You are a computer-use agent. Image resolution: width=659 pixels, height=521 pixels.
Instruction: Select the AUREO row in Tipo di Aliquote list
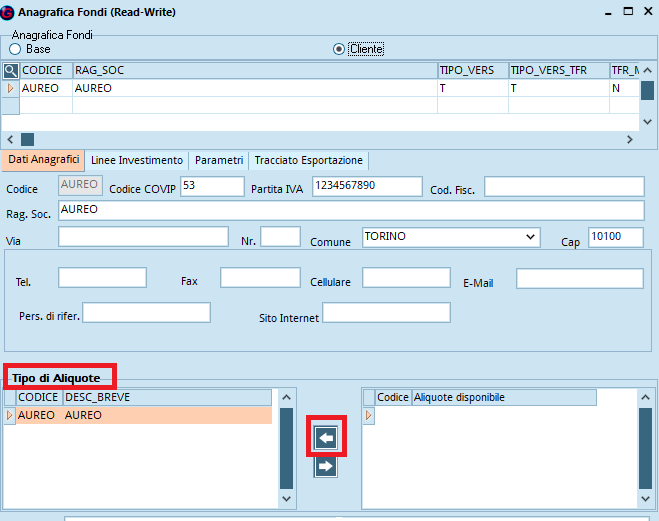tap(144, 416)
